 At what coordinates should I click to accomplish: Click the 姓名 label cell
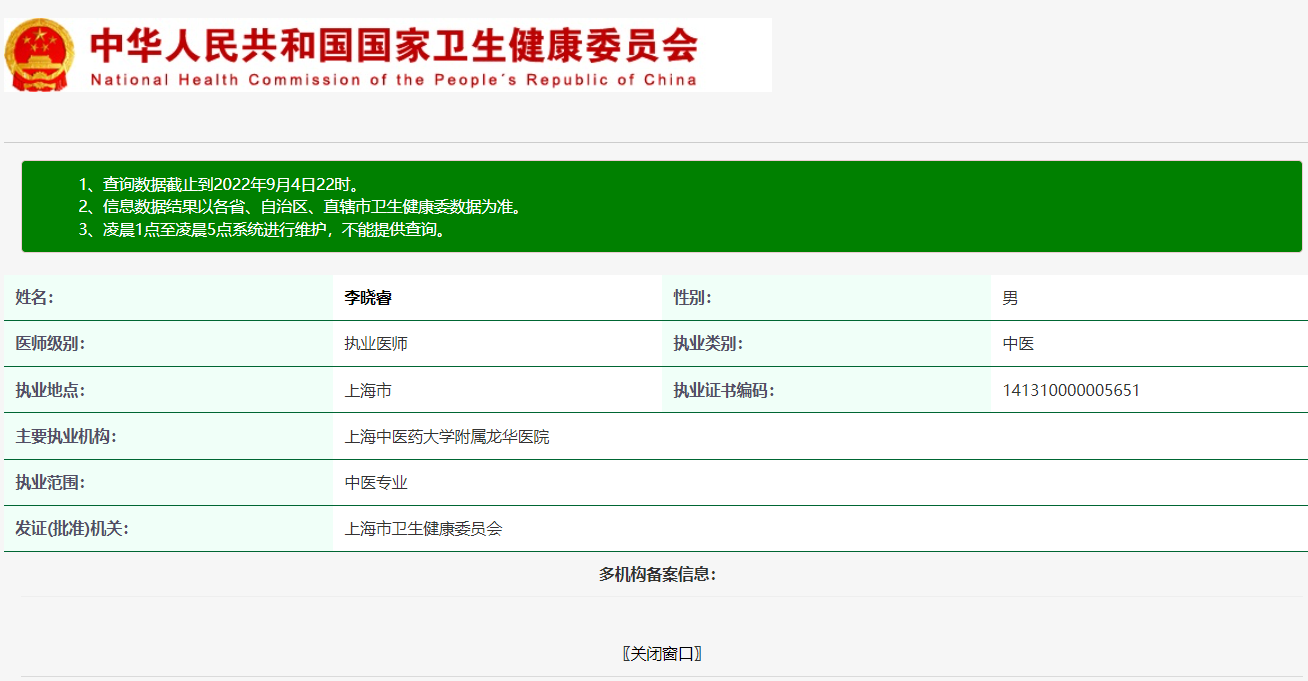(168, 298)
